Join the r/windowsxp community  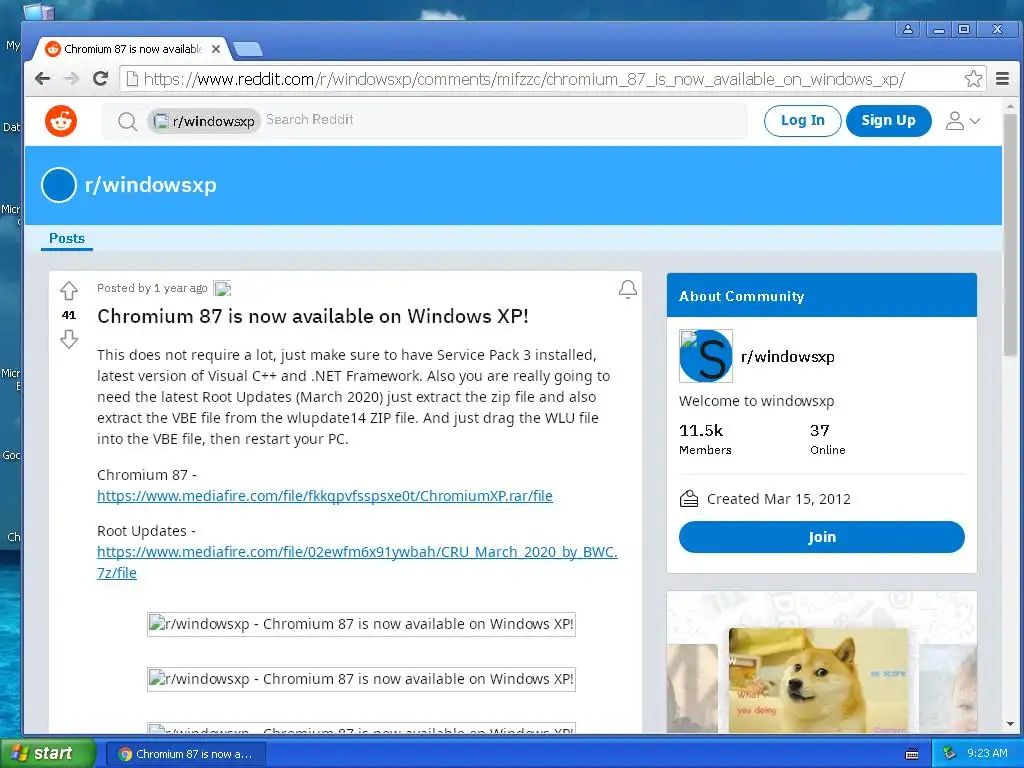tap(822, 537)
